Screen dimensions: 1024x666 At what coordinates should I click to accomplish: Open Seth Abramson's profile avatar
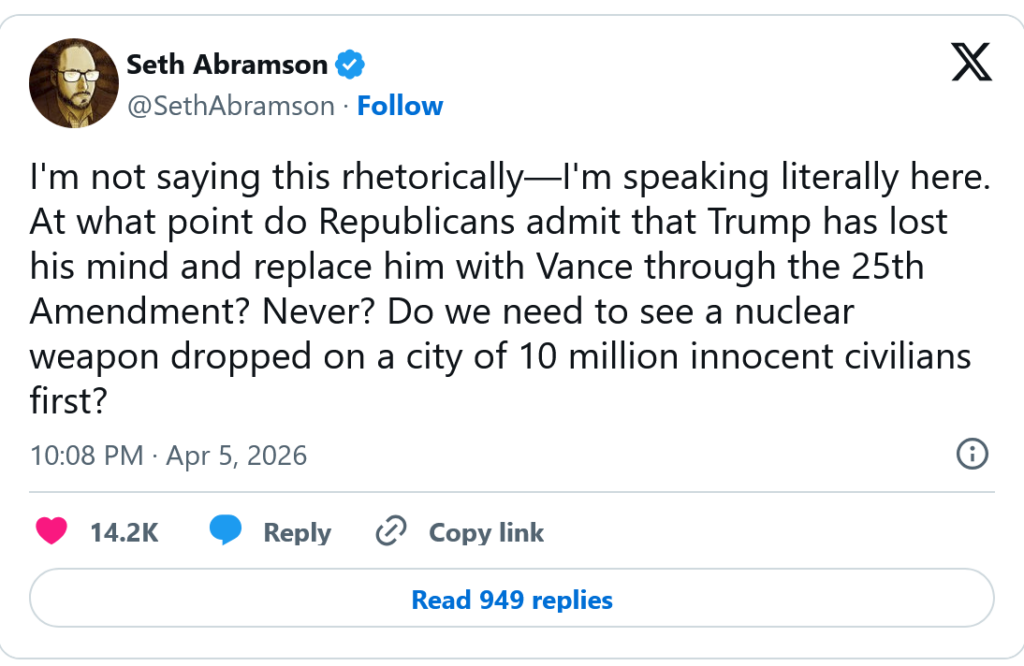tap(73, 84)
